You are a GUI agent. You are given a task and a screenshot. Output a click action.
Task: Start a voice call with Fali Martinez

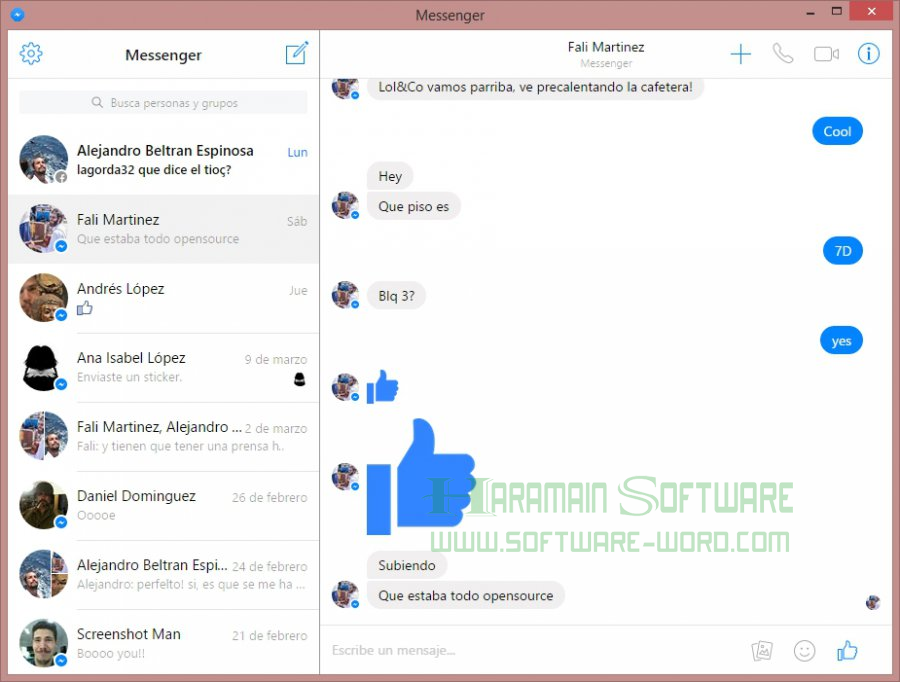pos(783,54)
